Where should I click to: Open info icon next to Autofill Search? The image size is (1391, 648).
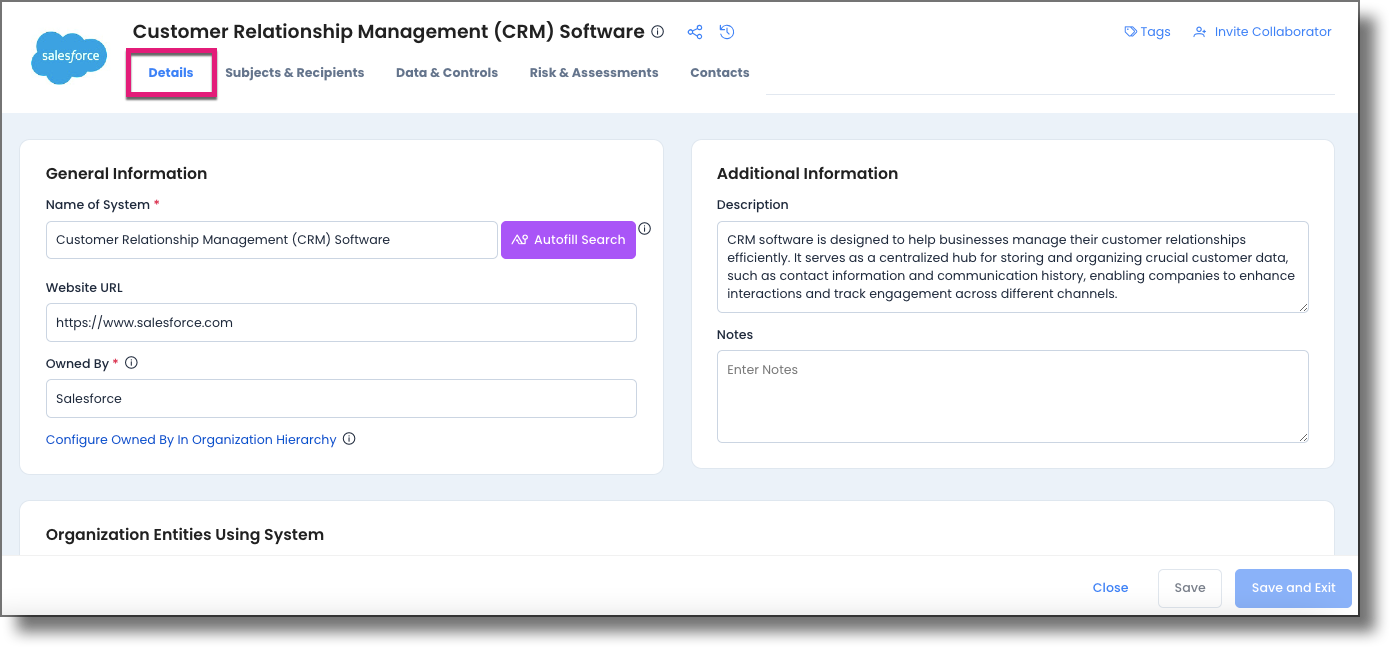click(x=644, y=229)
